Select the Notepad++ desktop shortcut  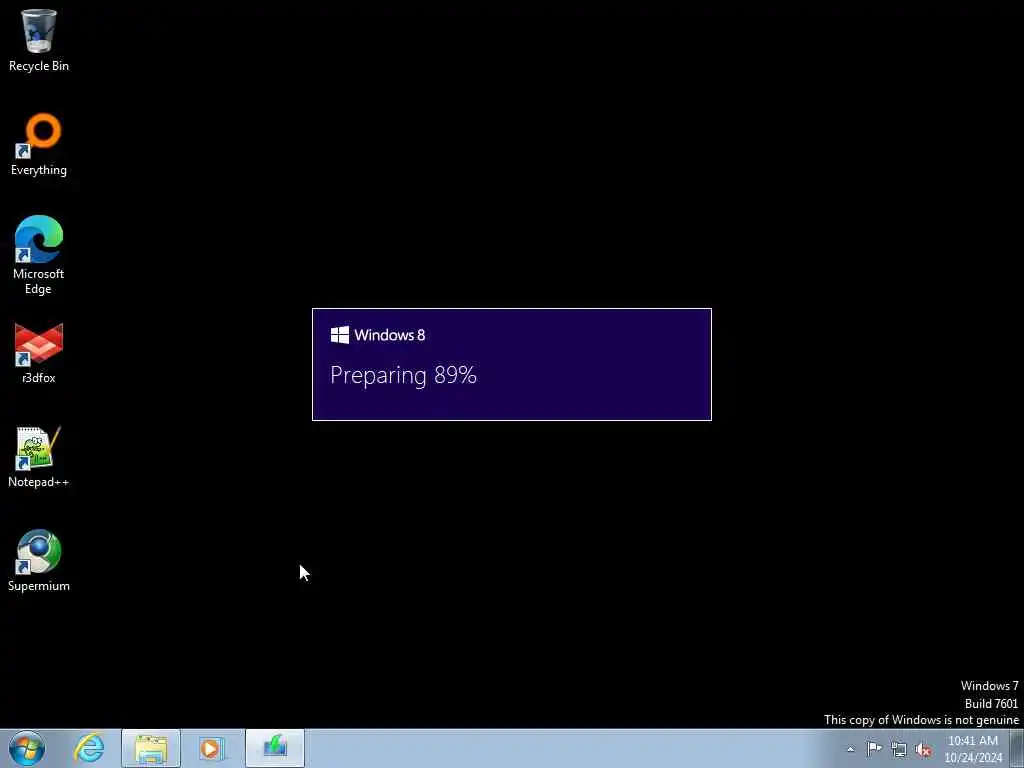39,457
